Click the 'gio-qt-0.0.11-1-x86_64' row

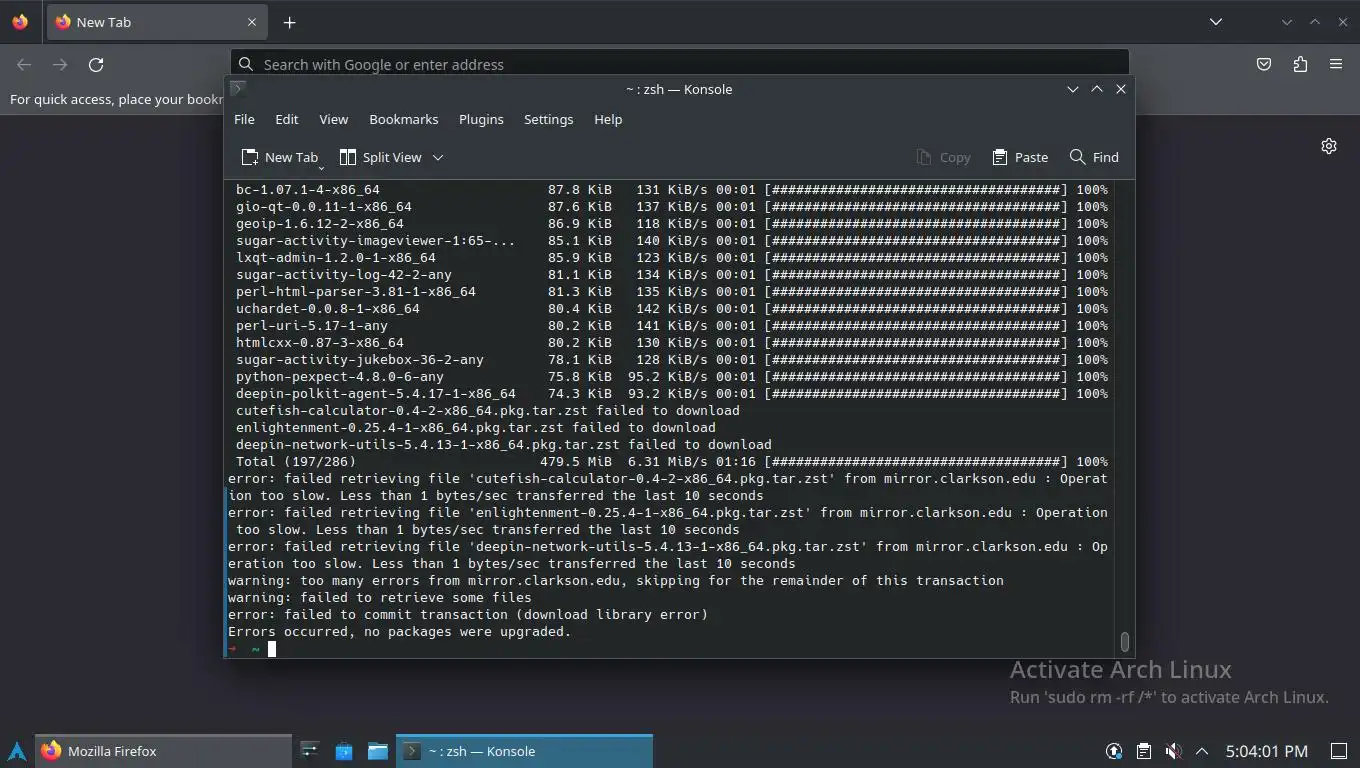pos(672,206)
